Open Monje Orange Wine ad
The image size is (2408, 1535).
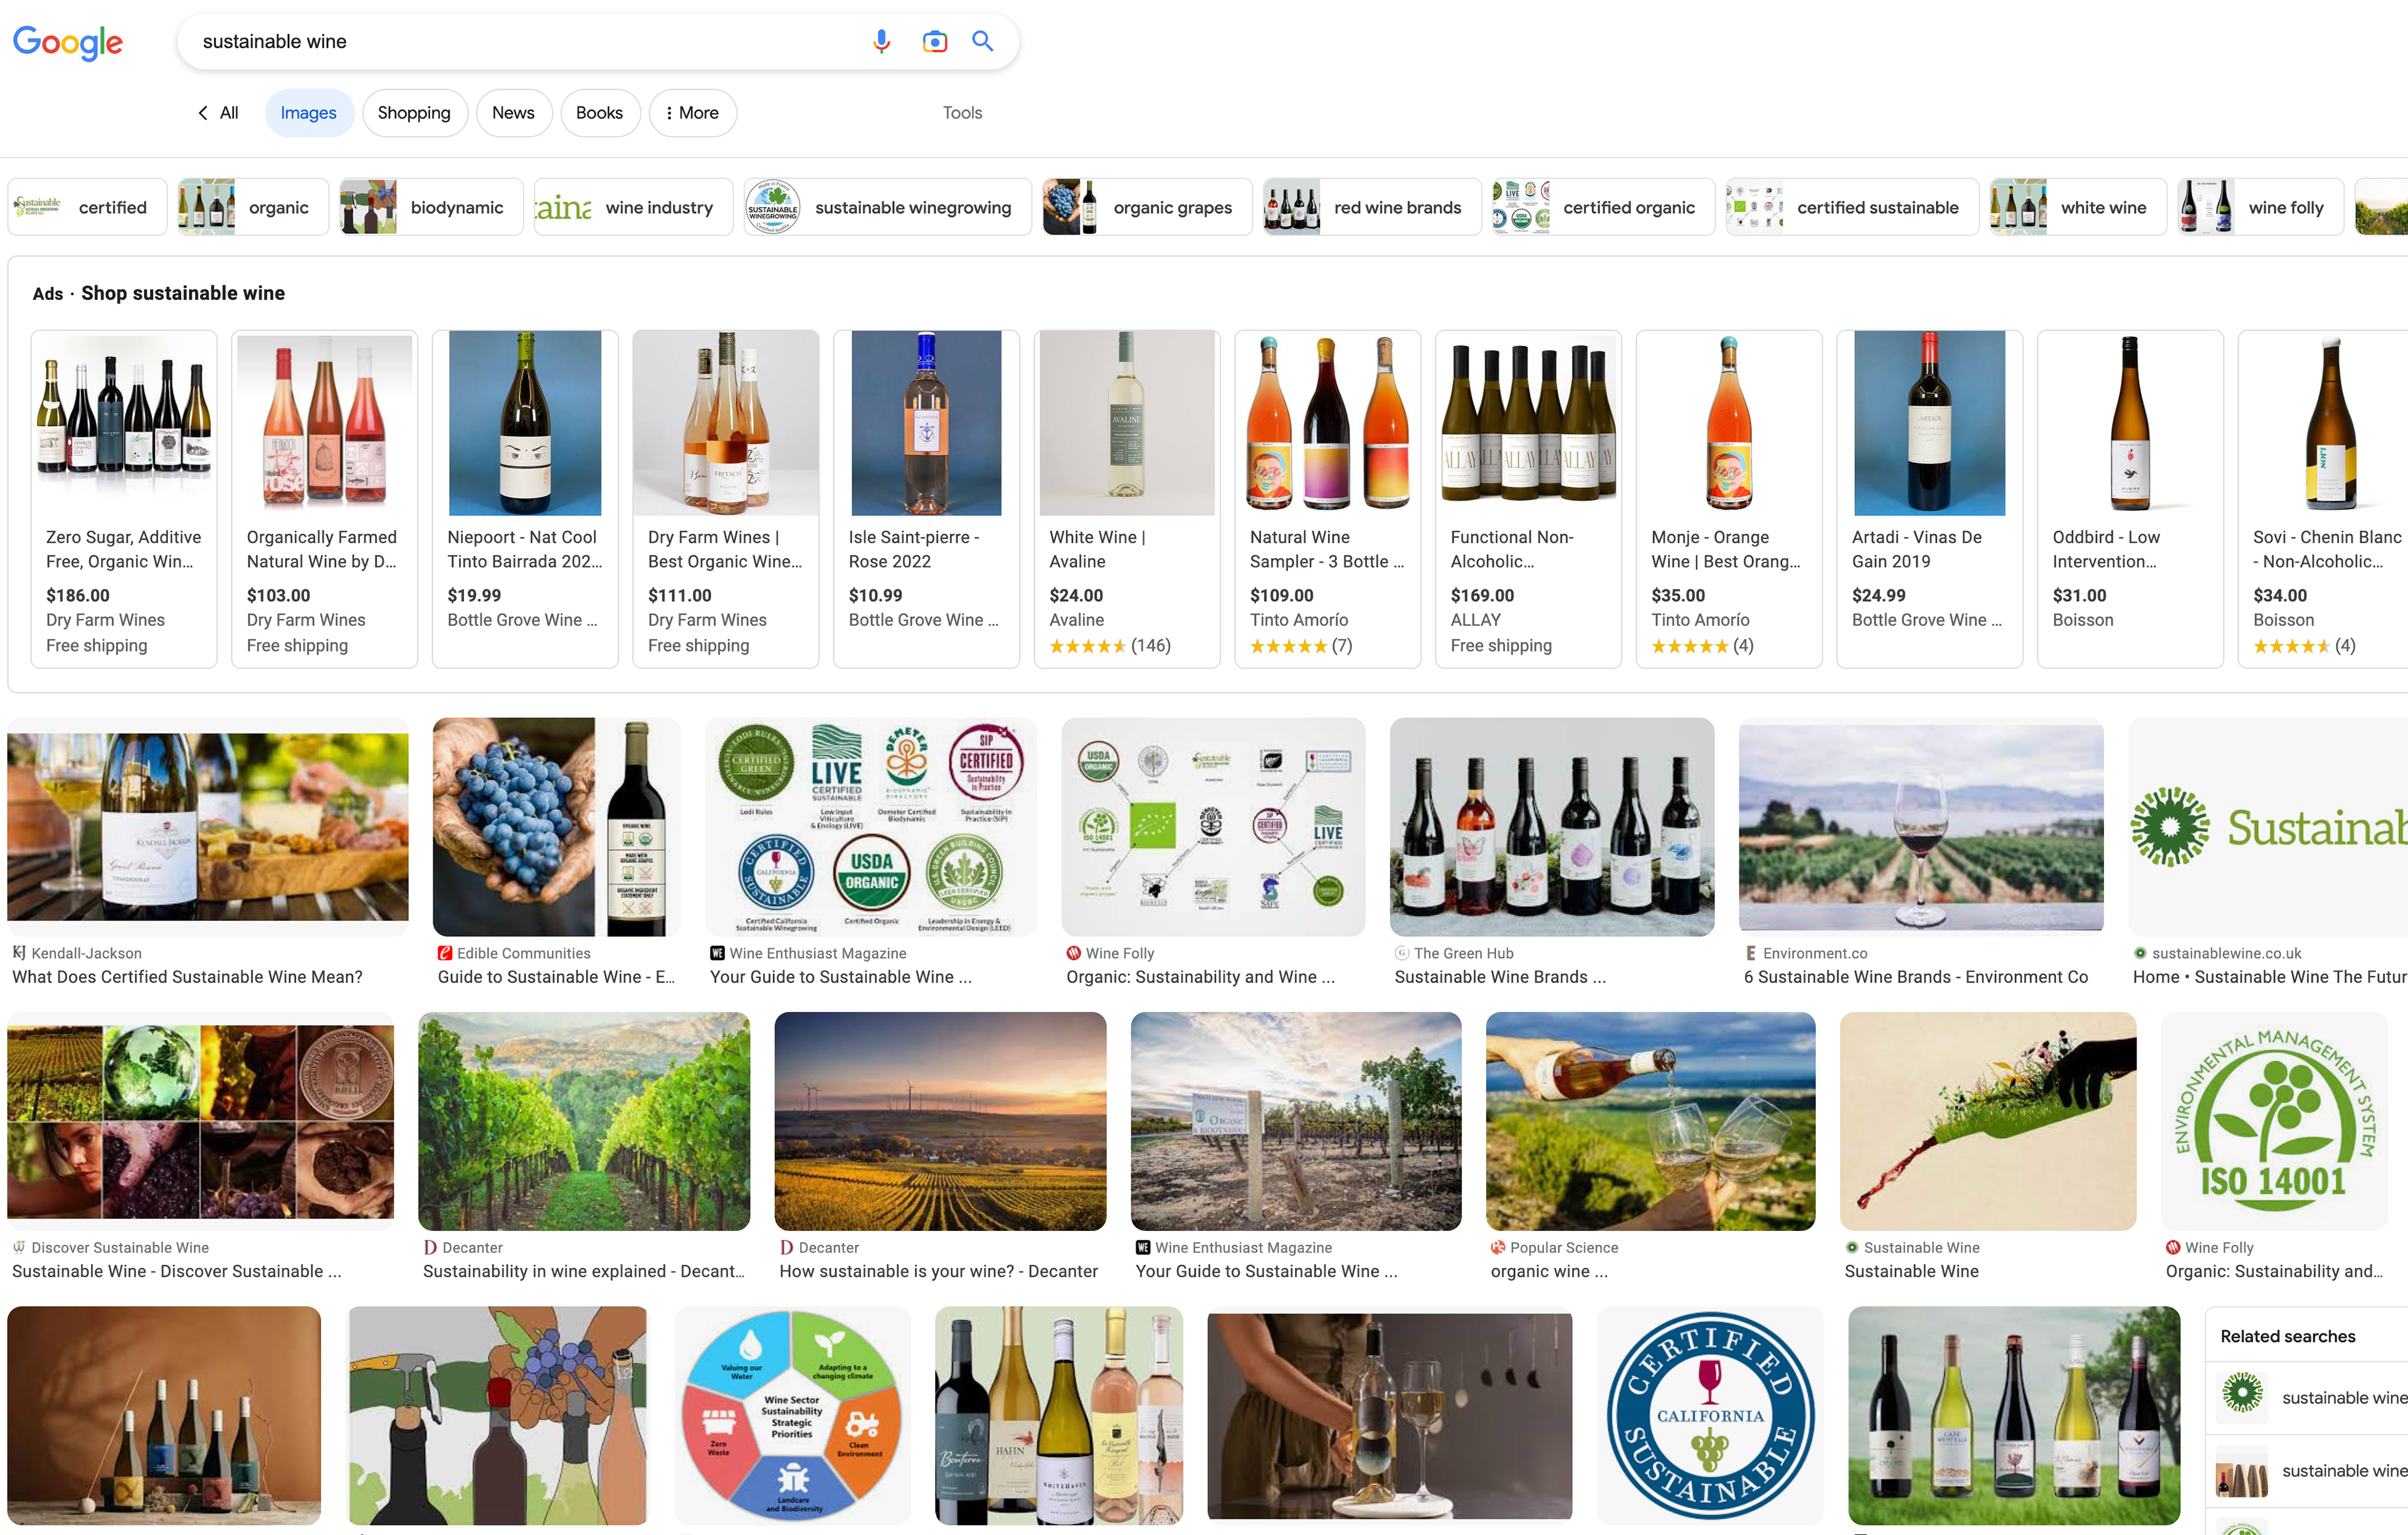[x=1729, y=498]
